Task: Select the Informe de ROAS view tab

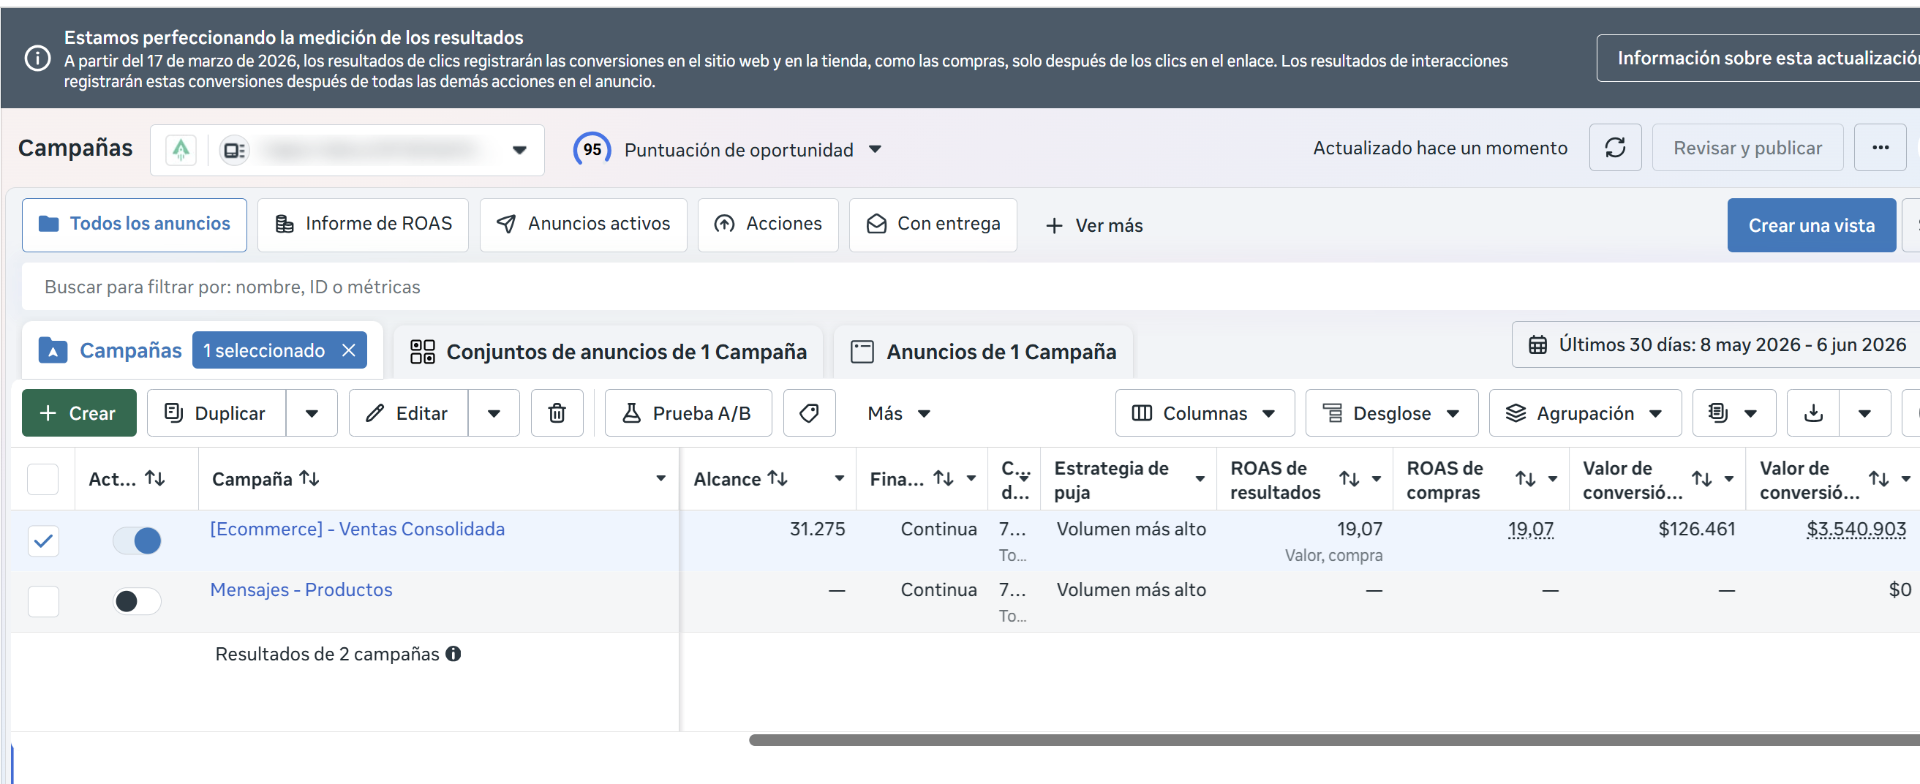Action: coord(363,224)
